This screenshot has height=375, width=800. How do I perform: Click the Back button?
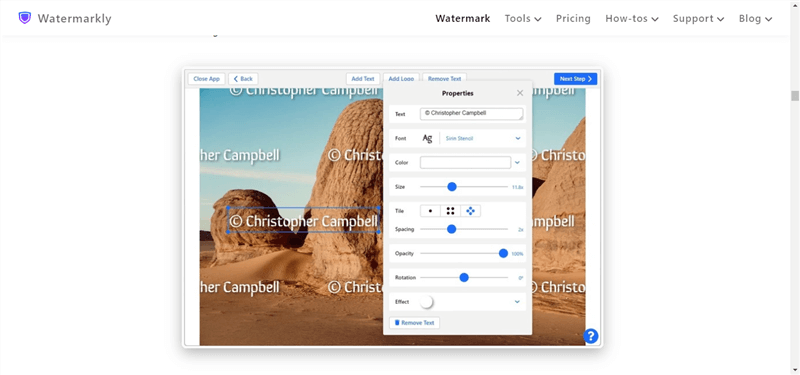click(x=243, y=79)
